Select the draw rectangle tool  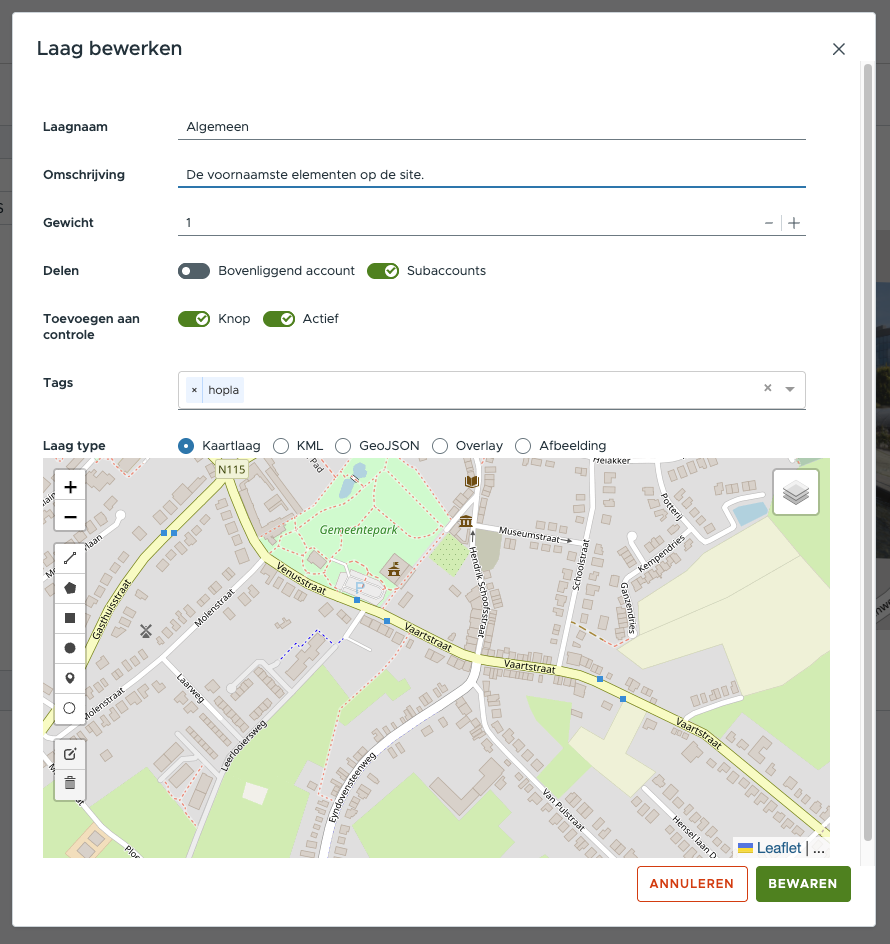70,618
